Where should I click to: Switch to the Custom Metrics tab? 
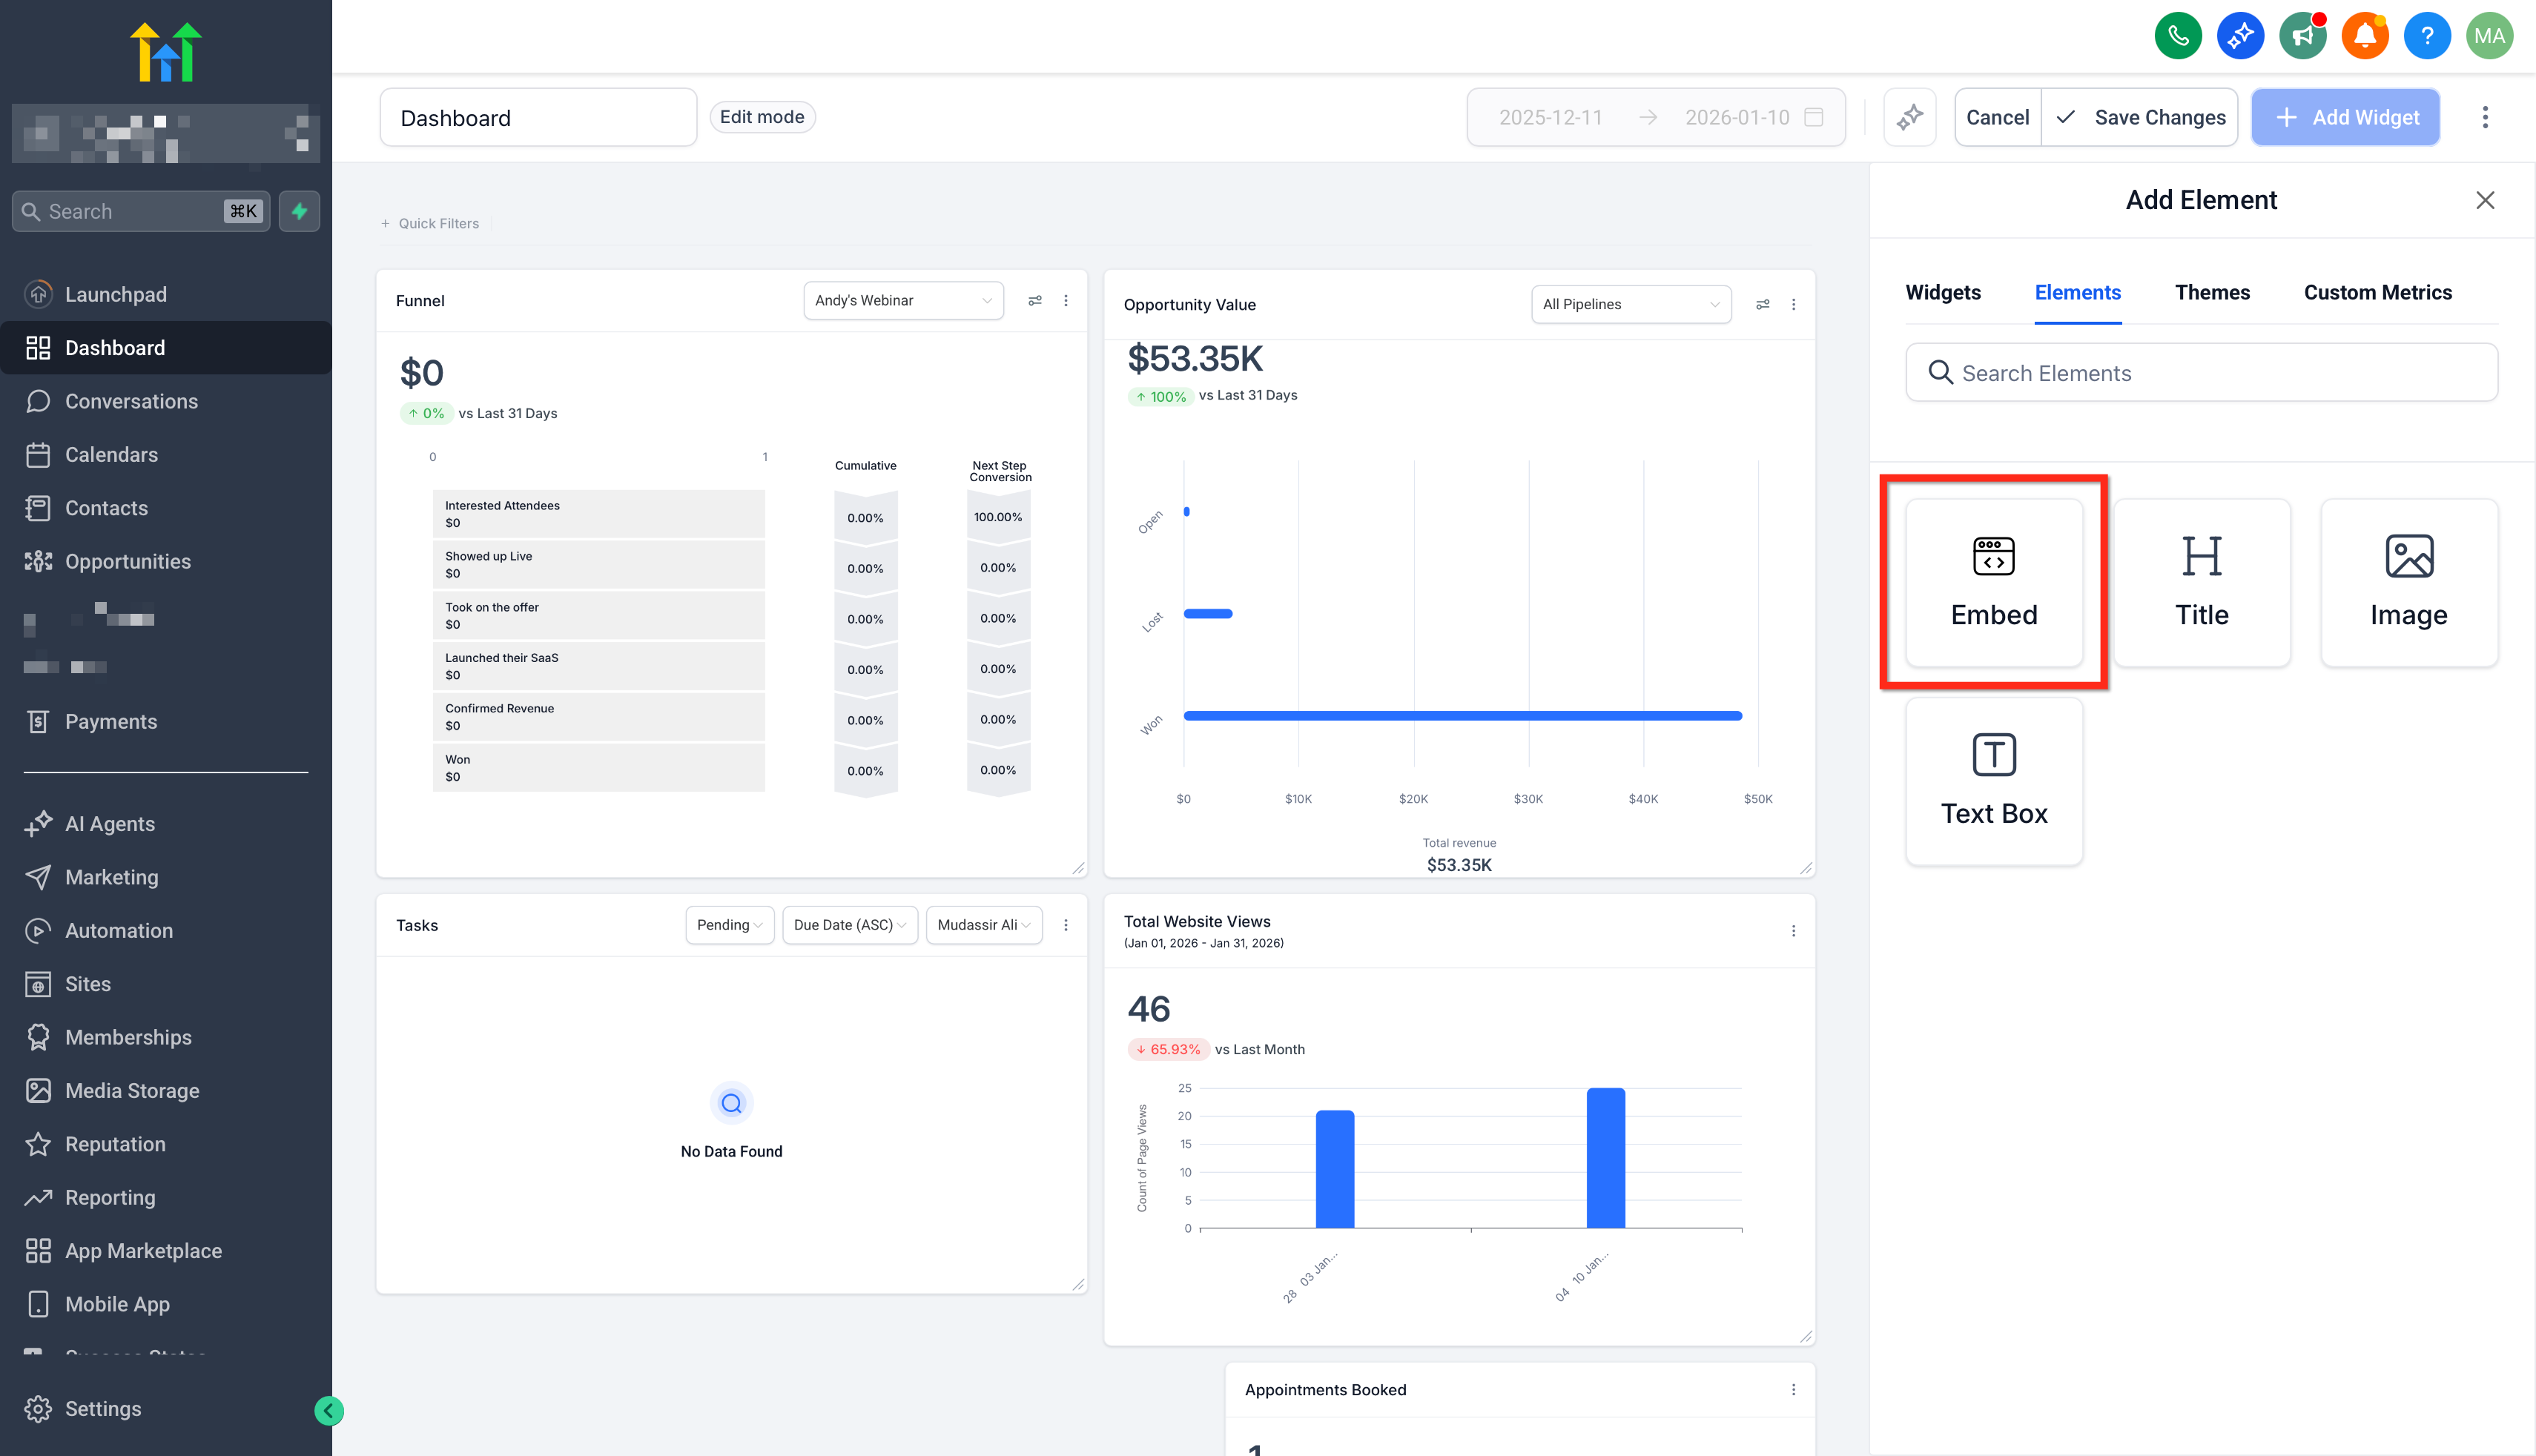click(x=2377, y=292)
